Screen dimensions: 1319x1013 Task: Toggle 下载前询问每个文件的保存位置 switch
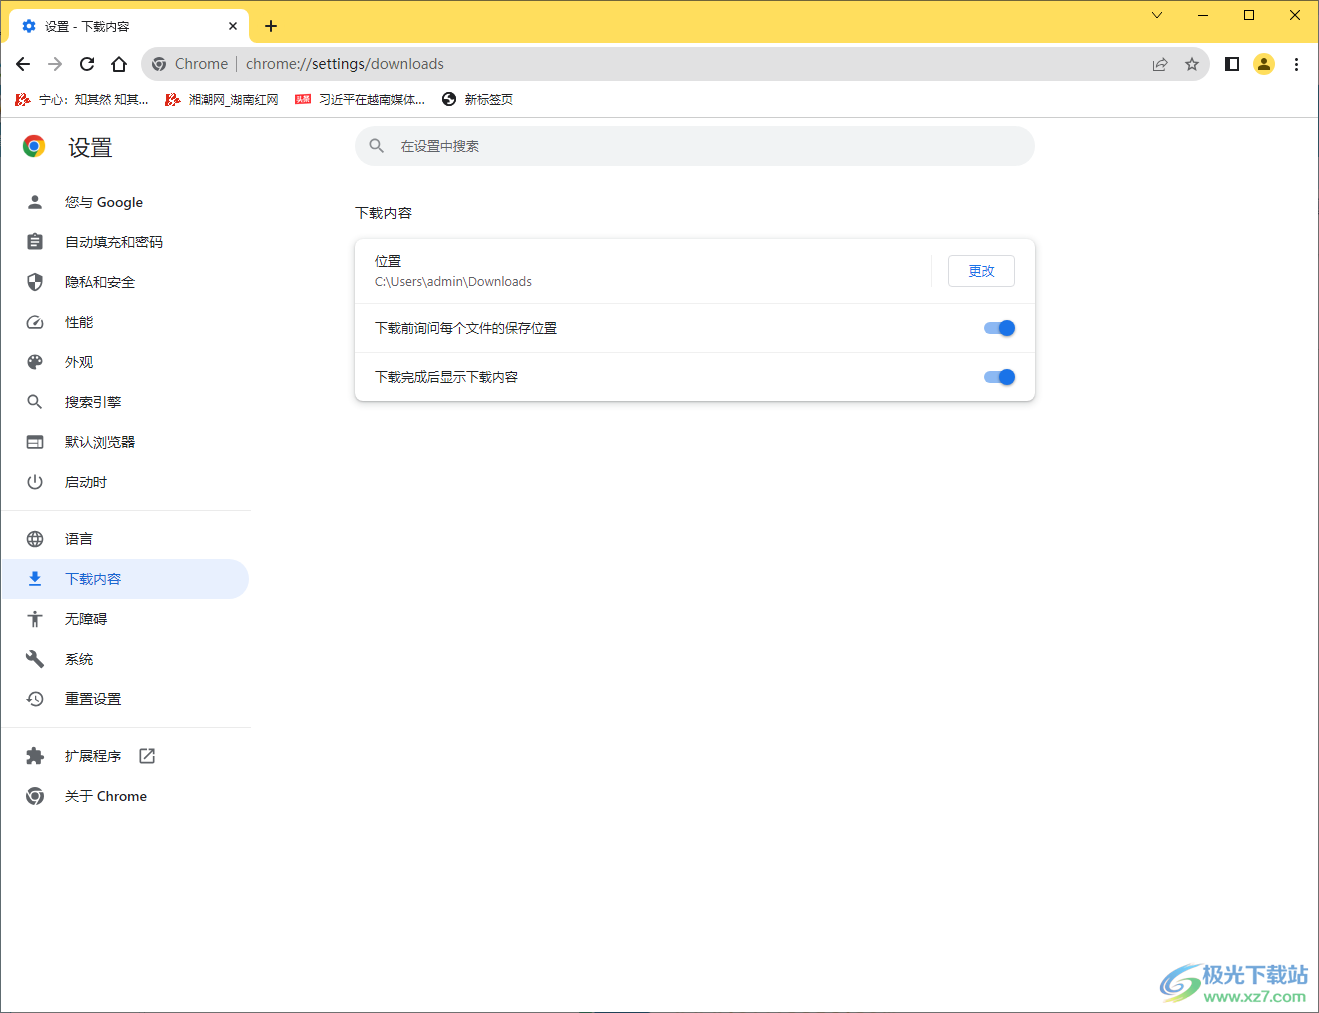(999, 328)
